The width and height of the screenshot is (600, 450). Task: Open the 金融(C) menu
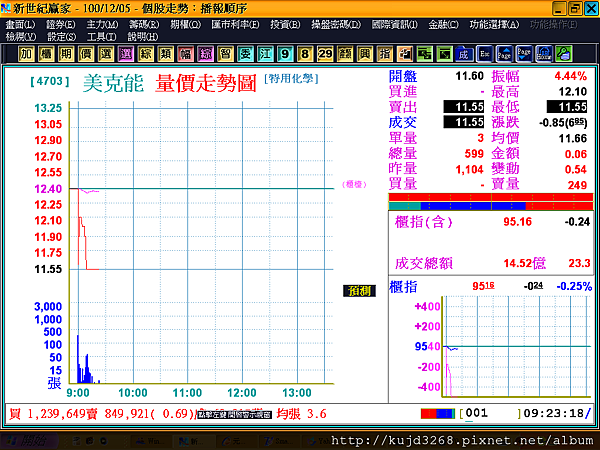[x=443, y=25]
